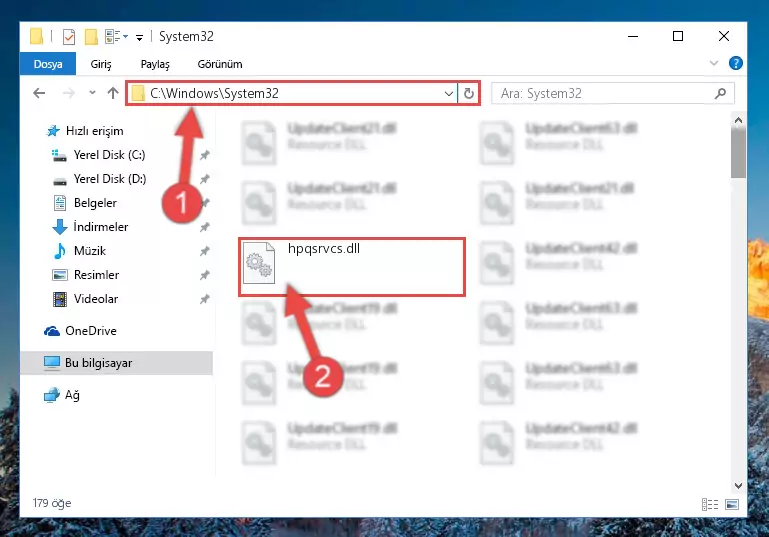Click pin icon next to Resimler
Viewport: 769px width, 537px height.
(x=205, y=275)
